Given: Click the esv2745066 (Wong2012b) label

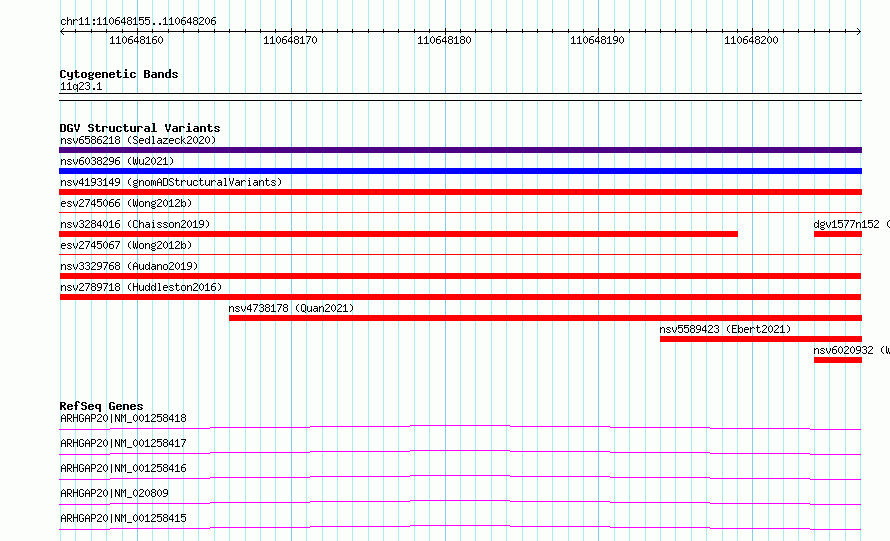Looking at the screenshot, I should tap(126, 203).
